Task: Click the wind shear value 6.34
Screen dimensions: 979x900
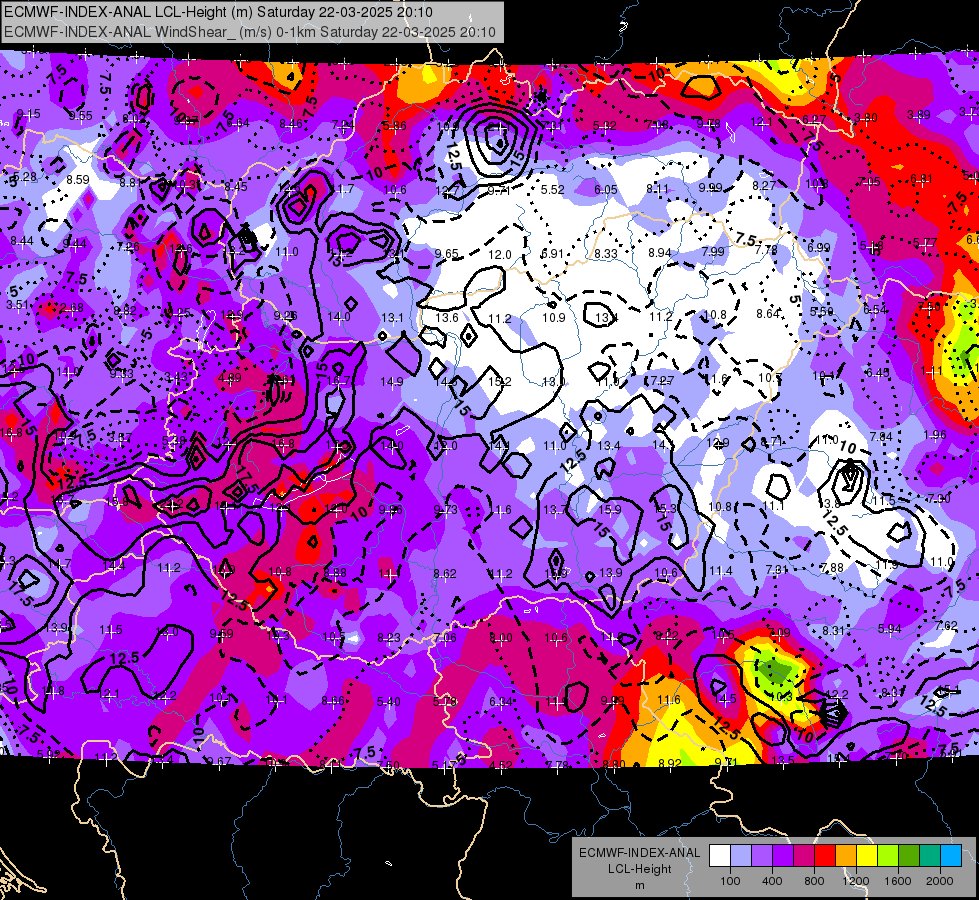Action: coord(500,702)
